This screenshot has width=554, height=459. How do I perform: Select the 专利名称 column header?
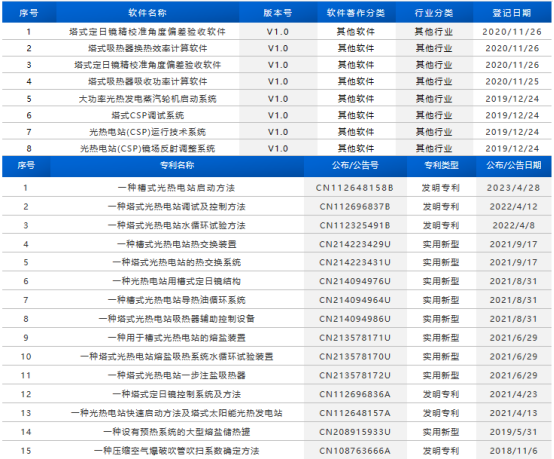click(x=177, y=165)
